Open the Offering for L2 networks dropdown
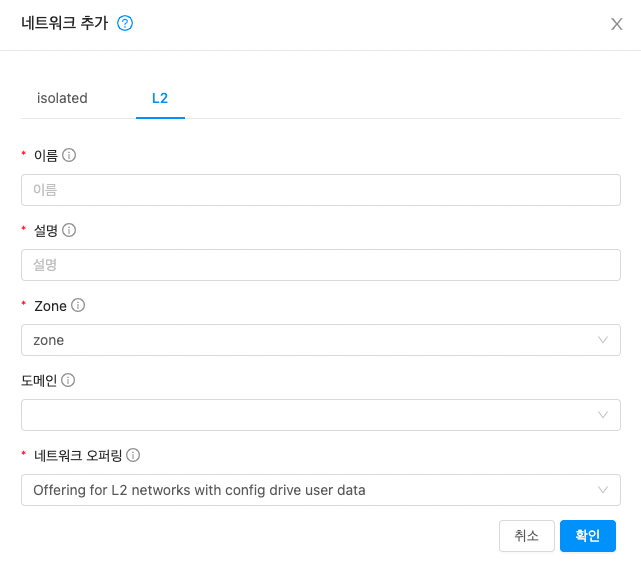Image resolution: width=641 pixels, height=581 pixels. point(321,490)
